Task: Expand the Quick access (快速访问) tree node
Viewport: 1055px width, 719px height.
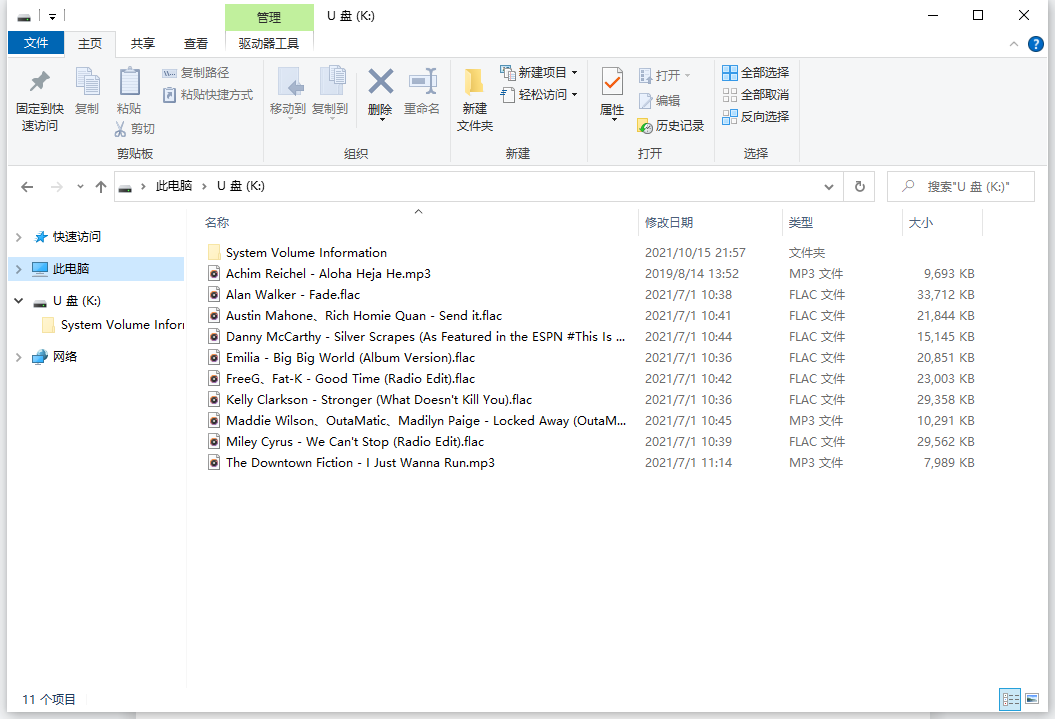Action: click(x=19, y=237)
